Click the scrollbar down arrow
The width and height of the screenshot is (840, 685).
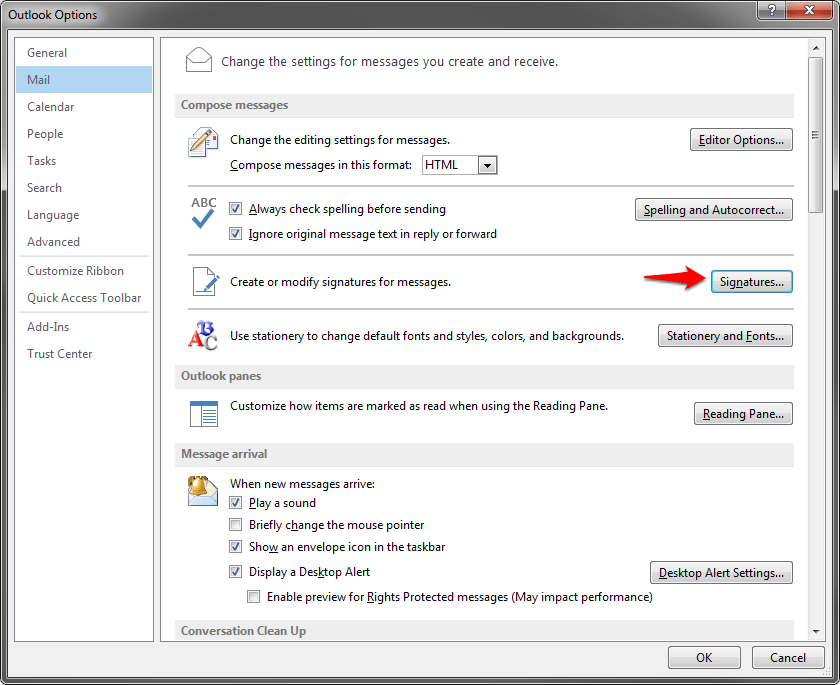(816, 632)
